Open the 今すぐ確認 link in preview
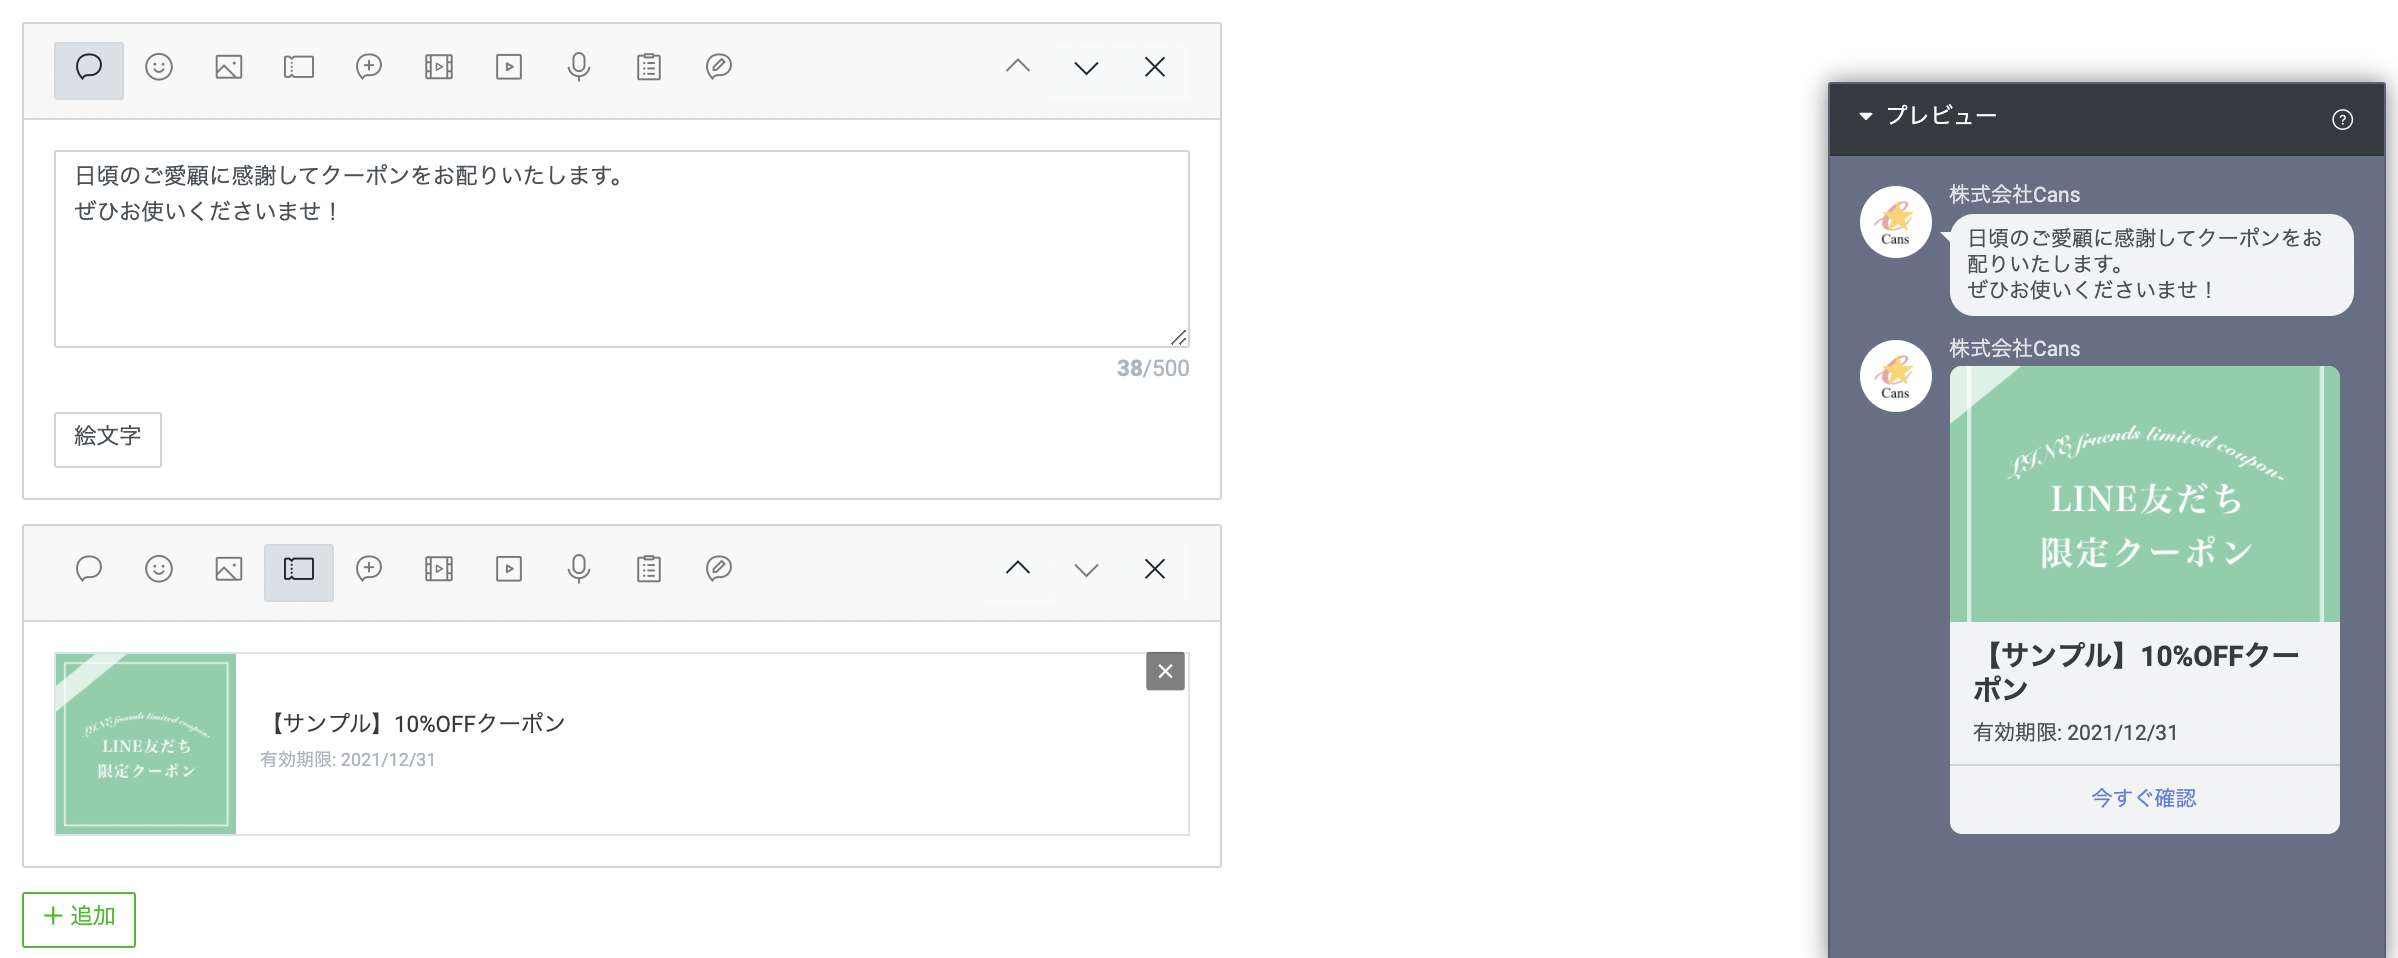The width and height of the screenshot is (2398, 958). 2144,798
